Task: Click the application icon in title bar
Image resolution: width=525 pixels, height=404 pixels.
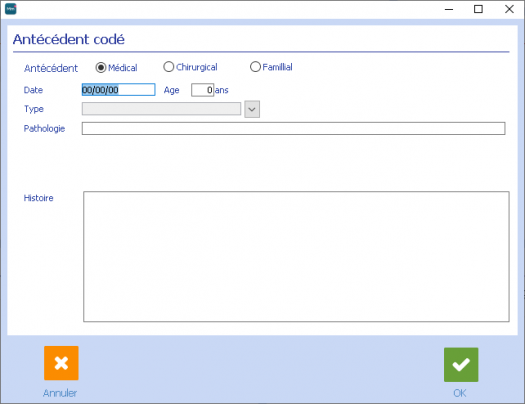Action: 11,9
